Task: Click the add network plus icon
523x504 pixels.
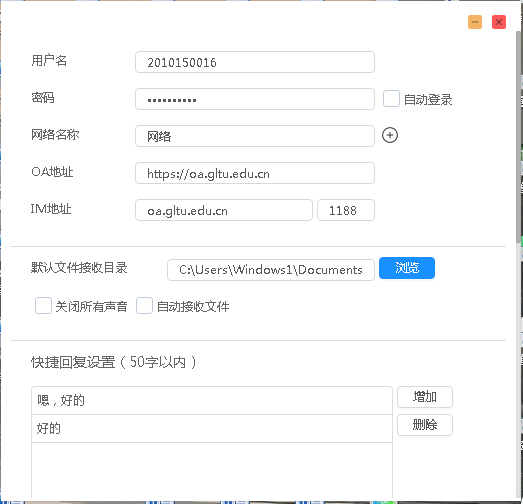Action: (390, 135)
